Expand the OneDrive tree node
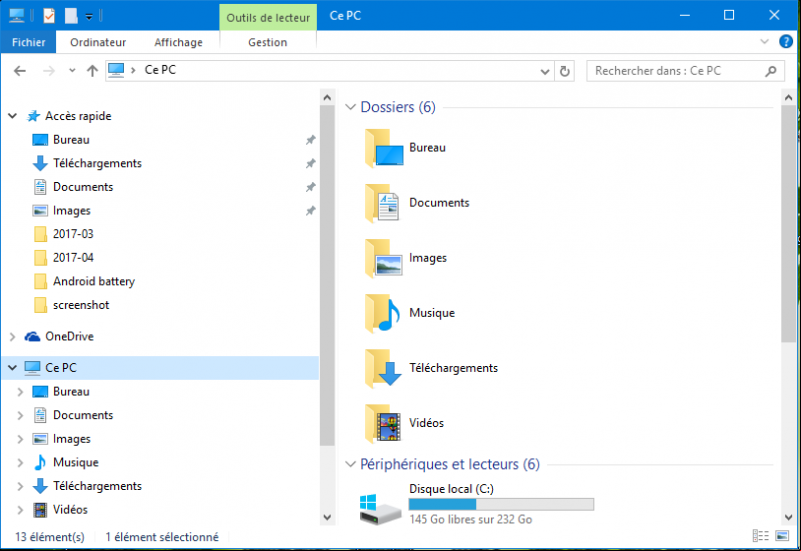This screenshot has width=801, height=551. 13,337
